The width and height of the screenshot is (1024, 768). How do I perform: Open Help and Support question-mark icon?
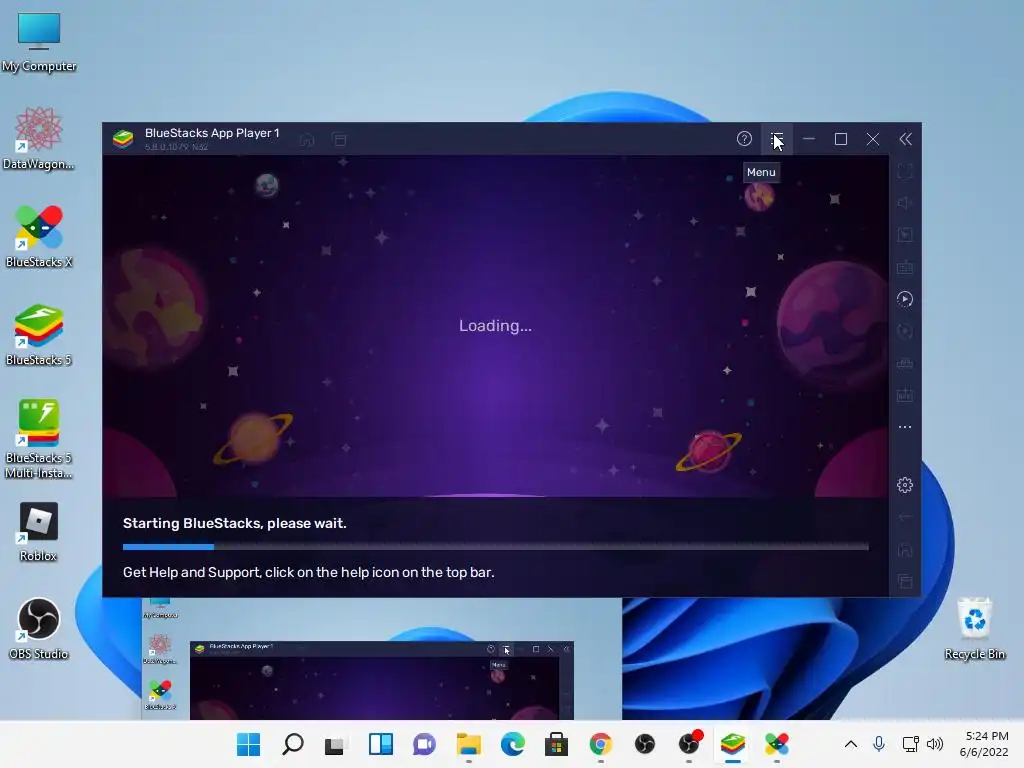[744, 139]
